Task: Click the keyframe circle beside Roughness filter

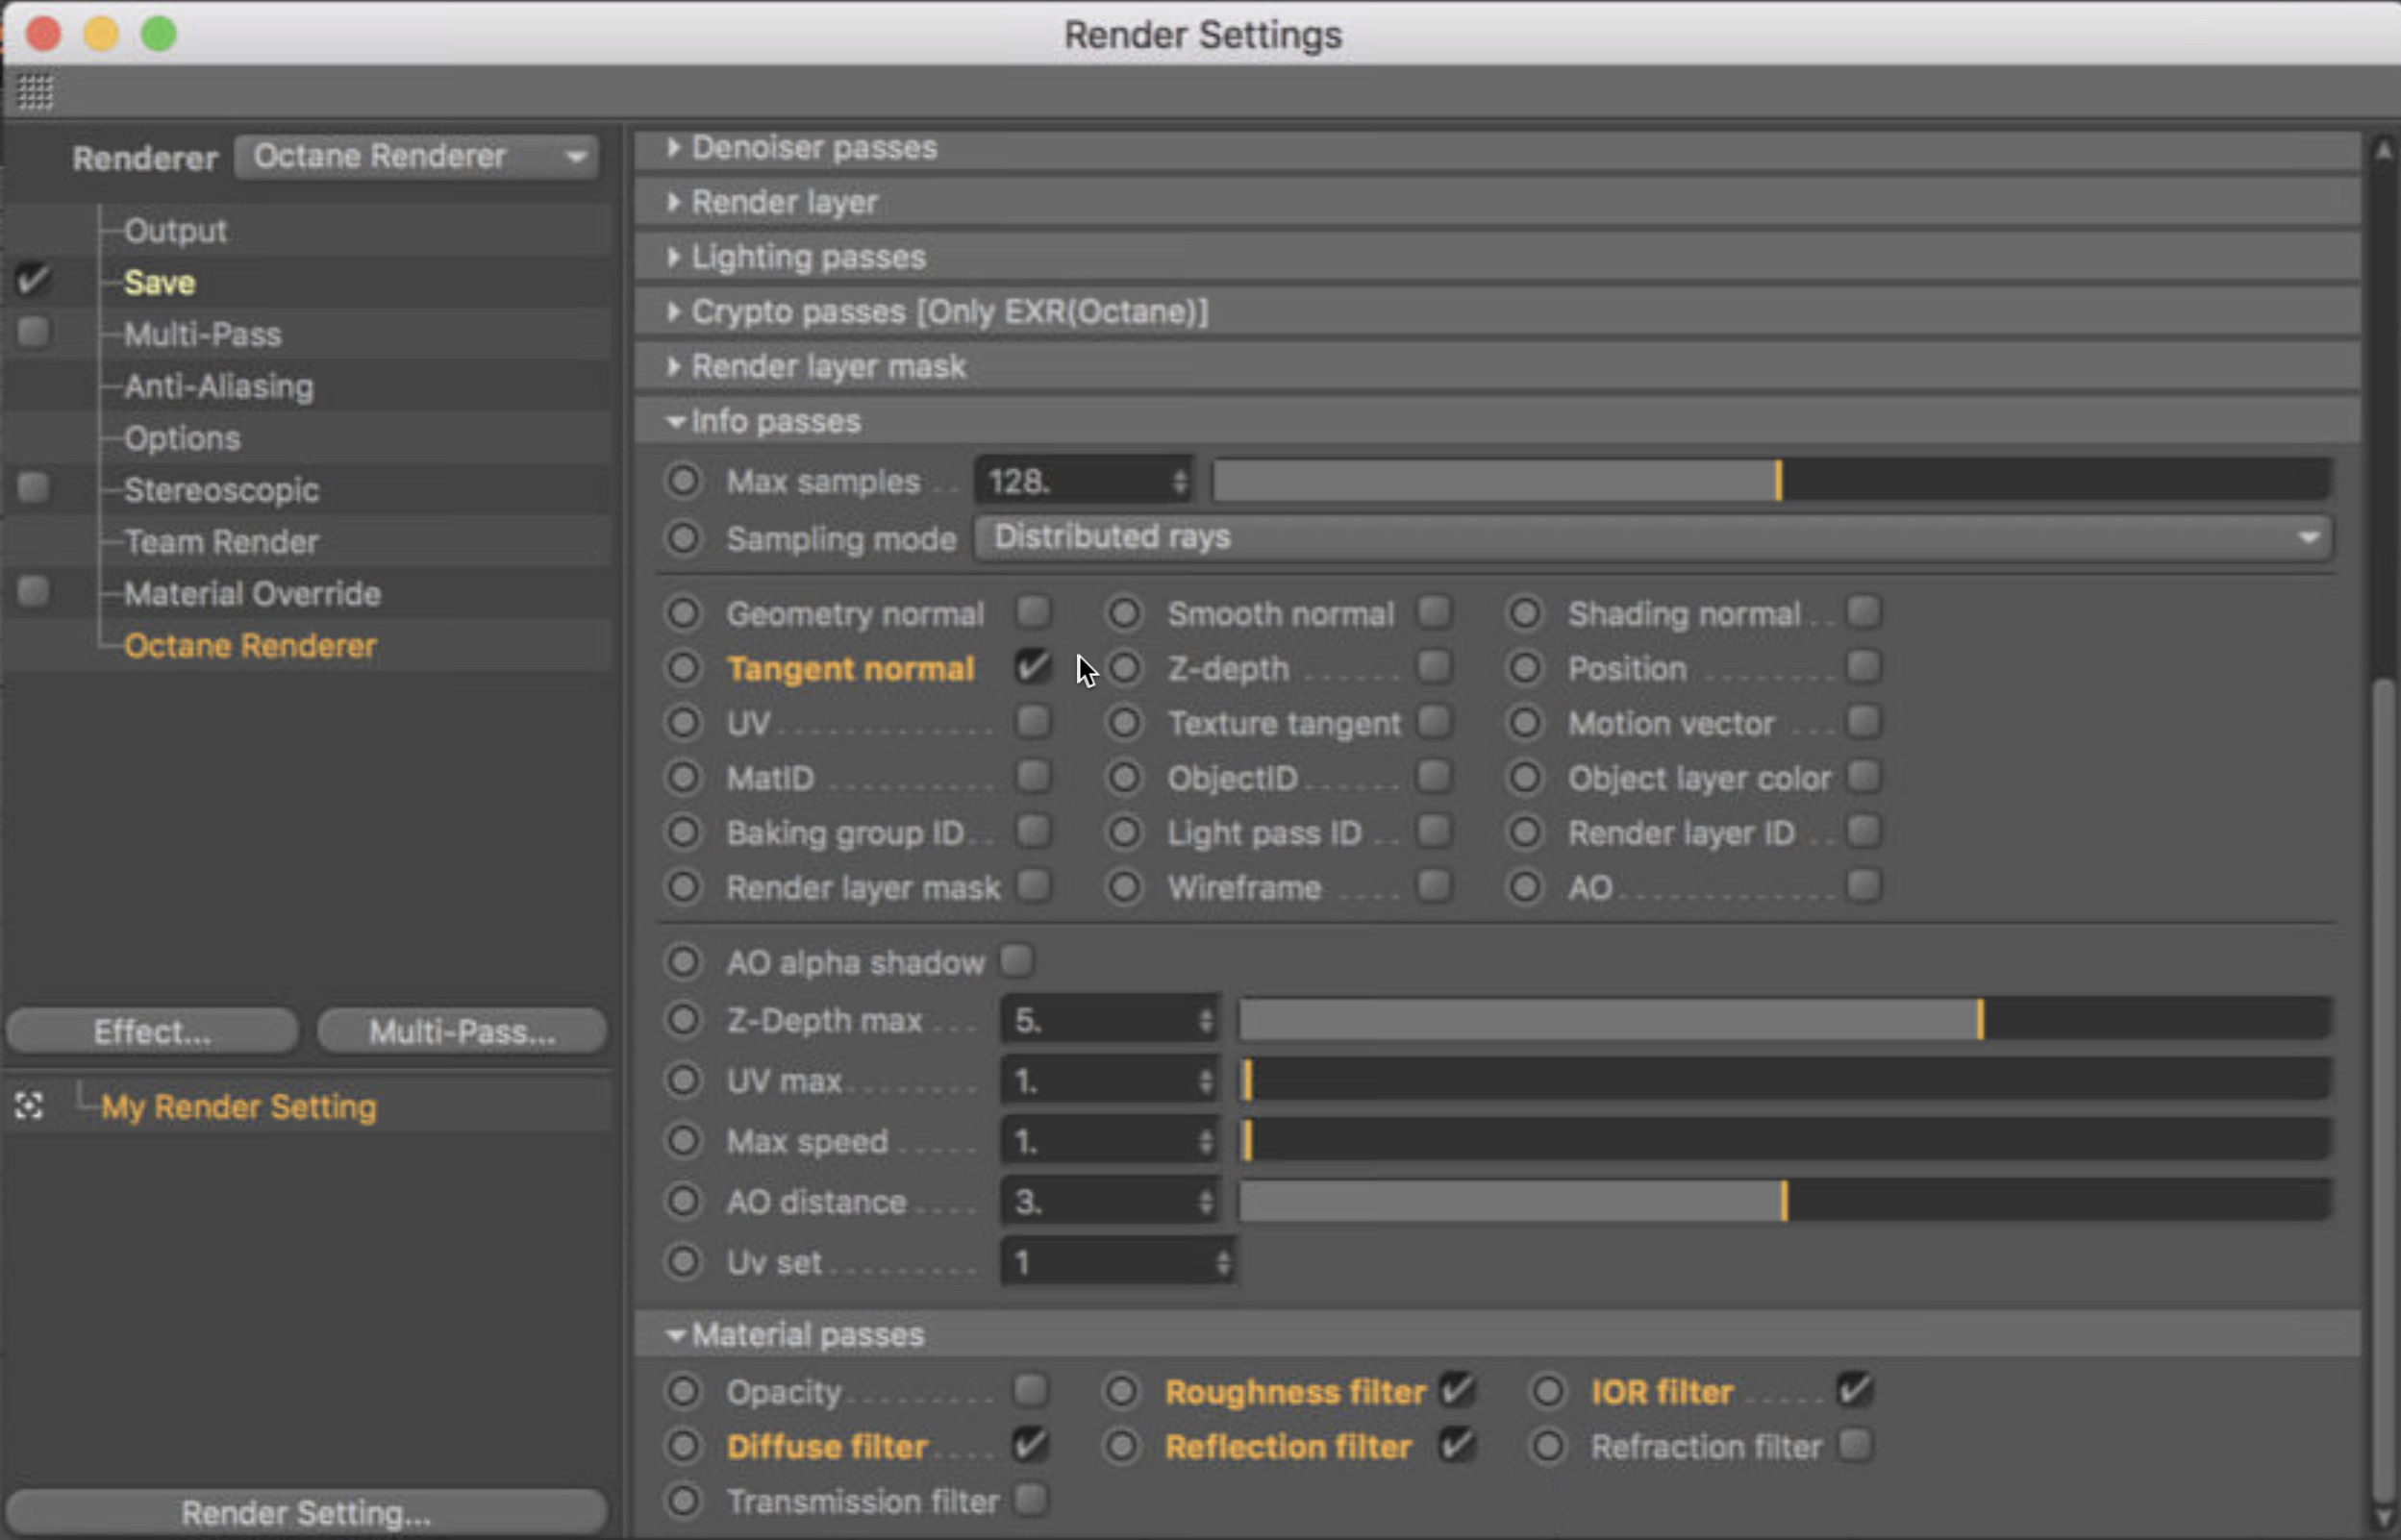Action: [1121, 1391]
